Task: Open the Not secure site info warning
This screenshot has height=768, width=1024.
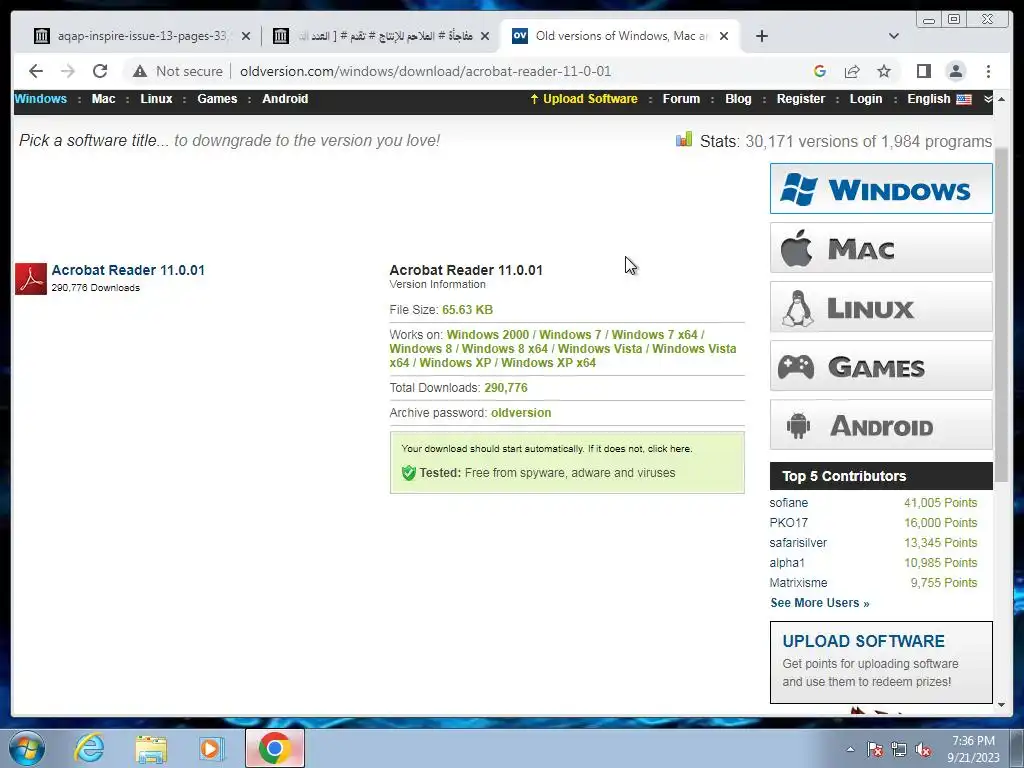Action: pos(178,71)
